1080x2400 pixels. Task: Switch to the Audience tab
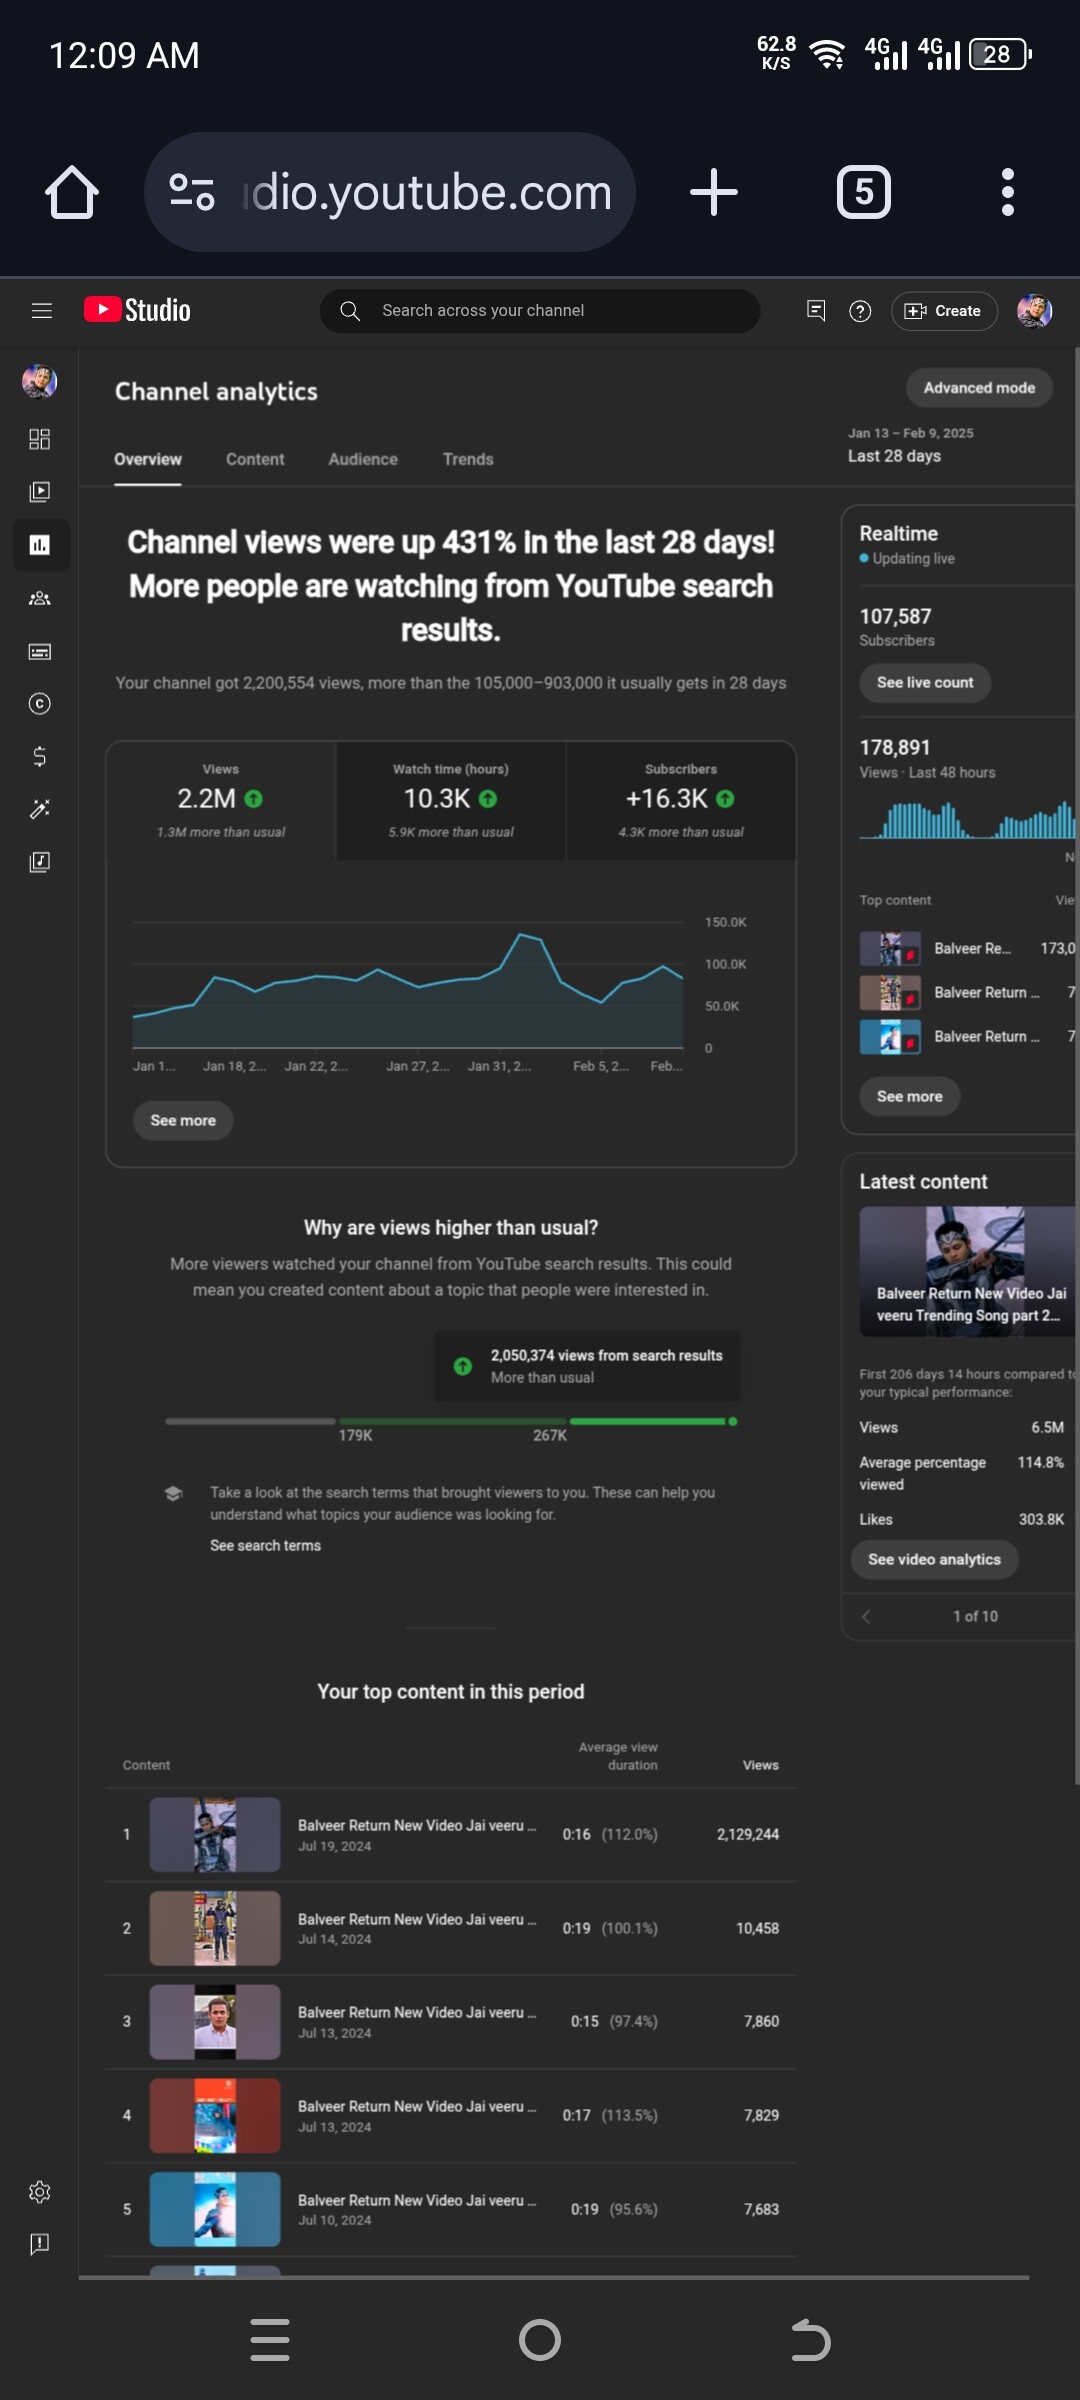pyautogui.click(x=363, y=459)
